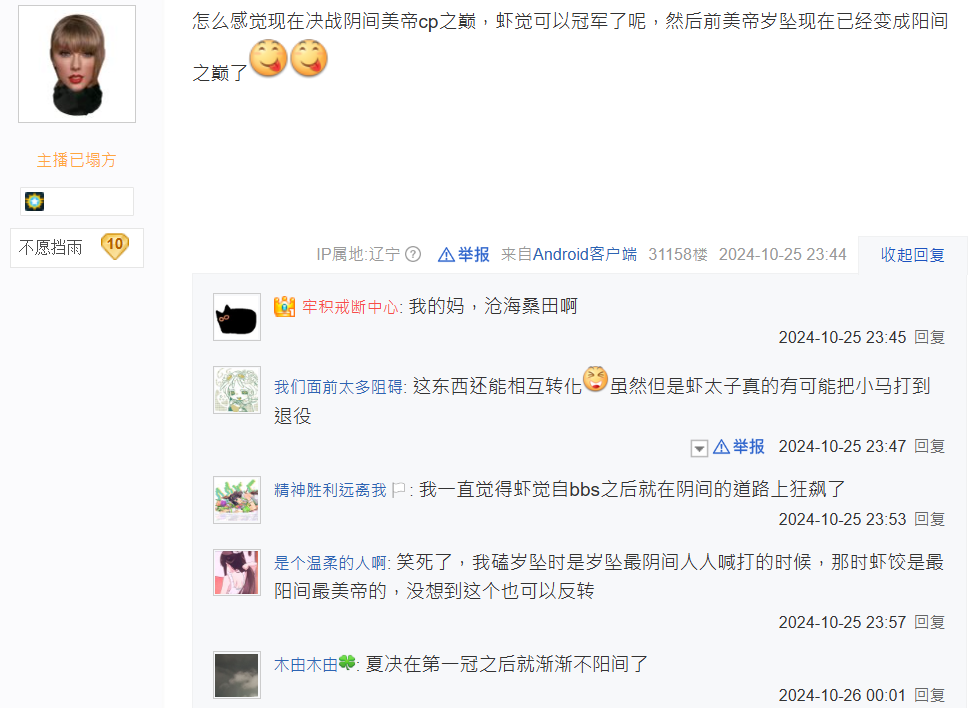Click the clover icon next to 木由木由

tap(347, 663)
